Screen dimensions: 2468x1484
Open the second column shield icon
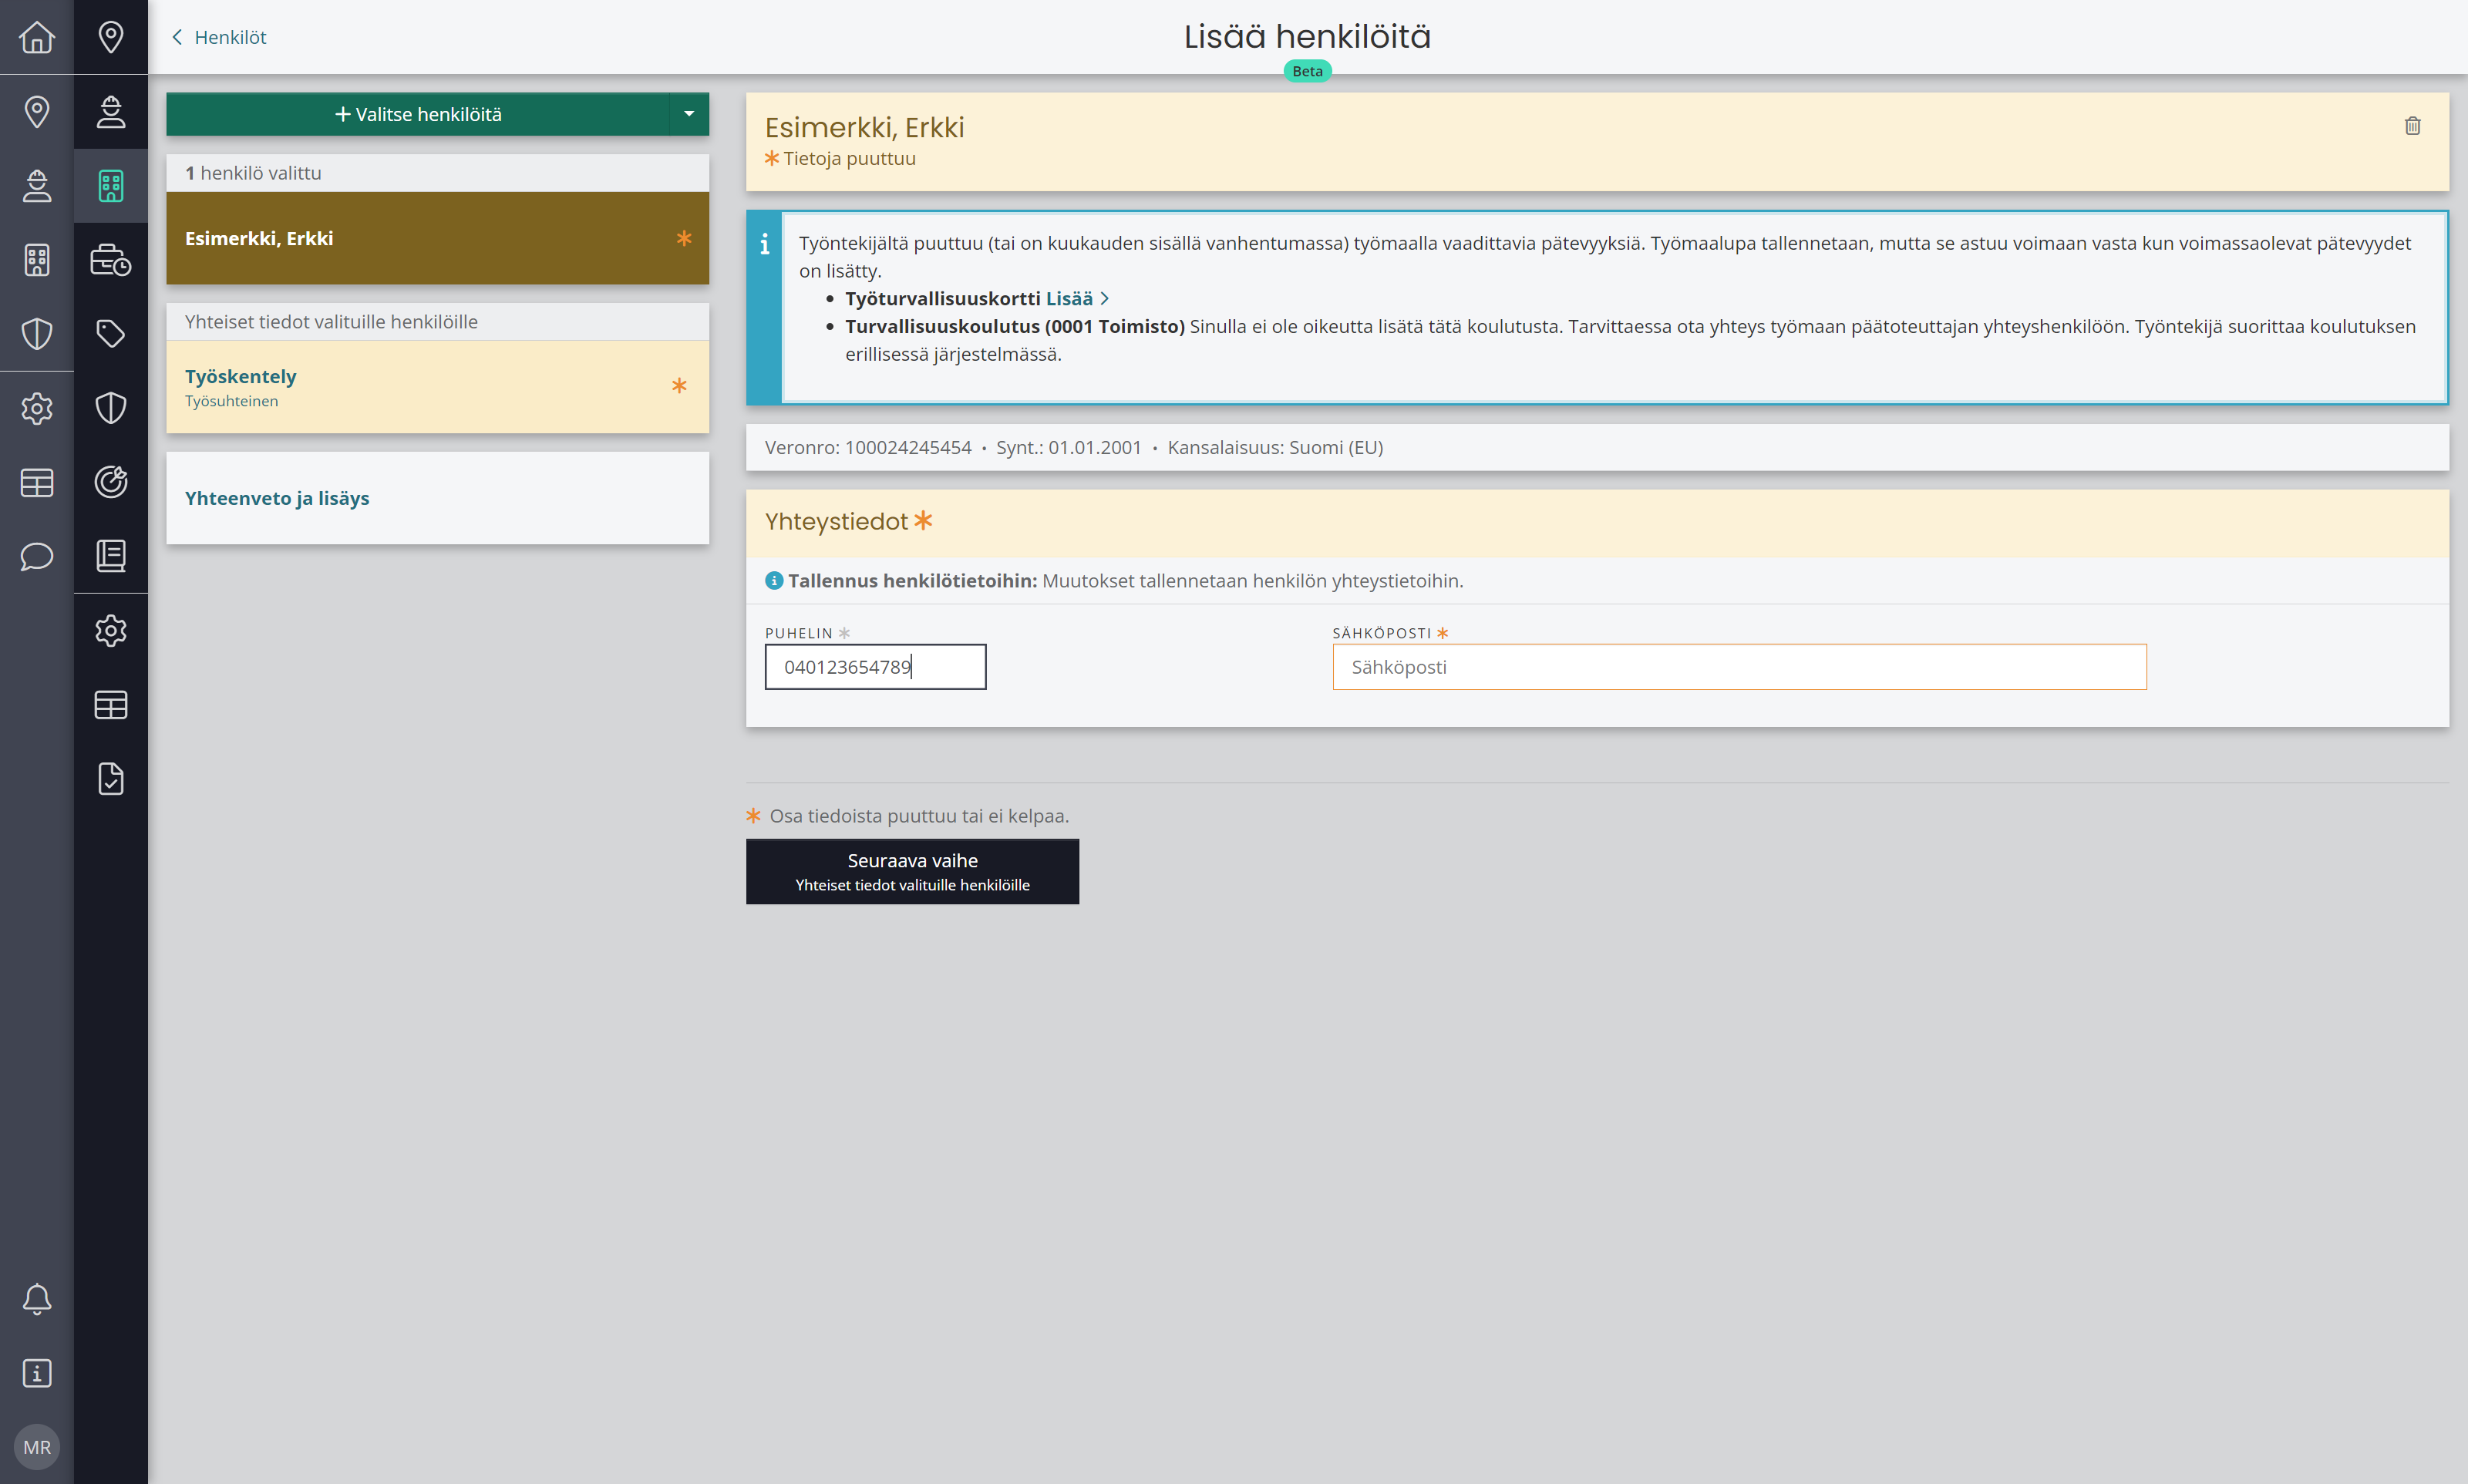[x=111, y=408]
